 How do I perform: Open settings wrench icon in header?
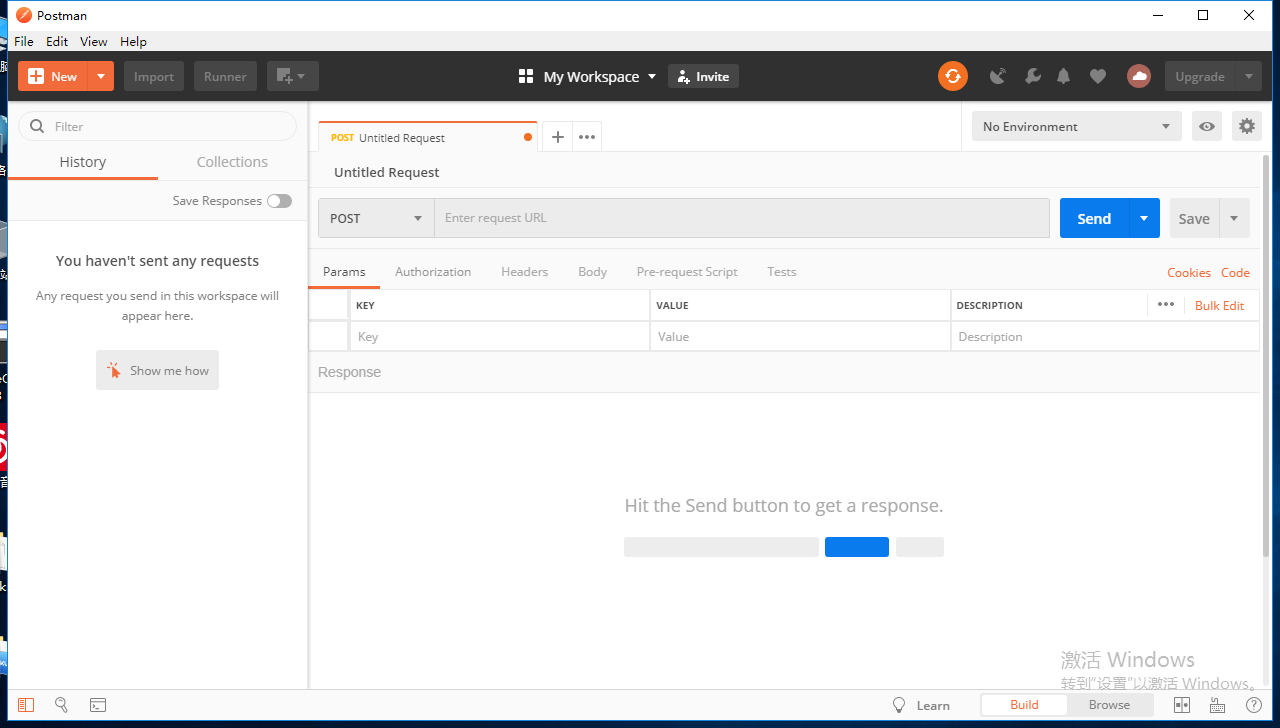(x=1033, y=76)
